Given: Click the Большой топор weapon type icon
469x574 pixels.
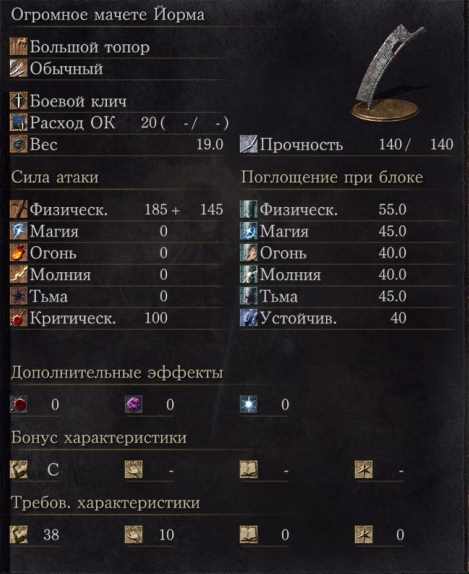Looking at the screenshot, I should pyautogui.click(x=18, y=47).
